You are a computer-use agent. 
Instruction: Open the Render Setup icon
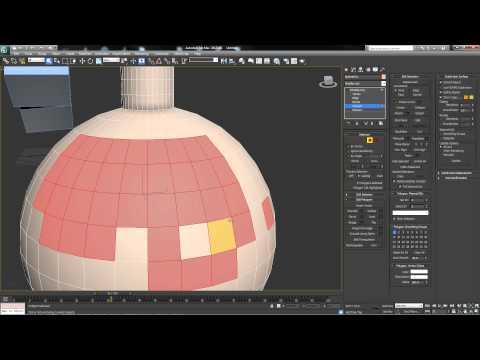pyautogui.click(x=286, y=61)
